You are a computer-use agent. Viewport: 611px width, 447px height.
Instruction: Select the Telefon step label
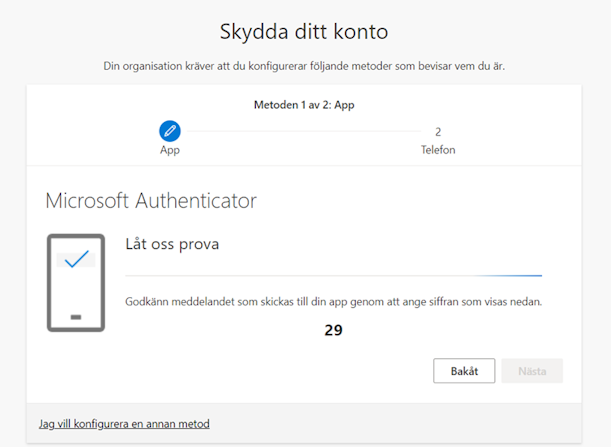click(438, 150)
